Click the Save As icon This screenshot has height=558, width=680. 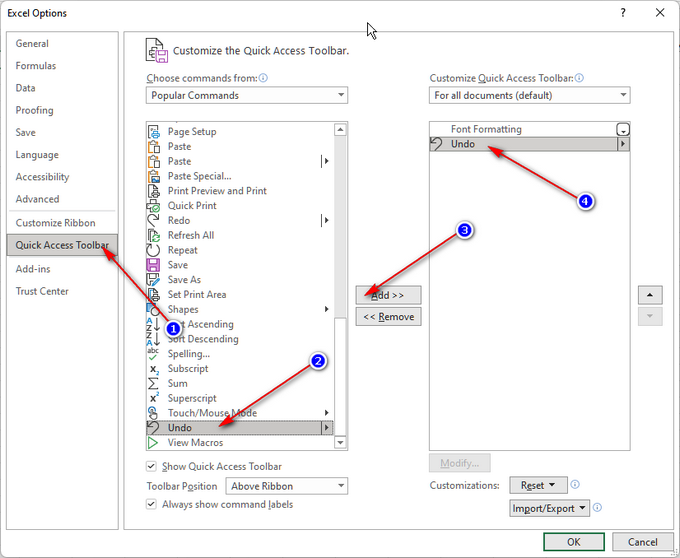pos(154,280)
